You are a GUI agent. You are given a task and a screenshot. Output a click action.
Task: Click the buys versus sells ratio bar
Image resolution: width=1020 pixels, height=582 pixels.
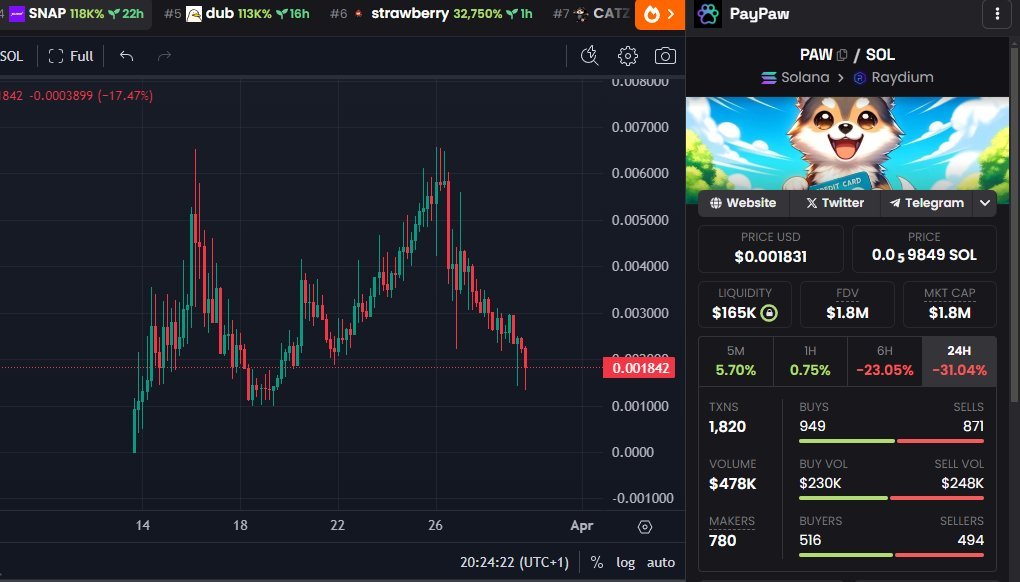[x=891, y=441]
